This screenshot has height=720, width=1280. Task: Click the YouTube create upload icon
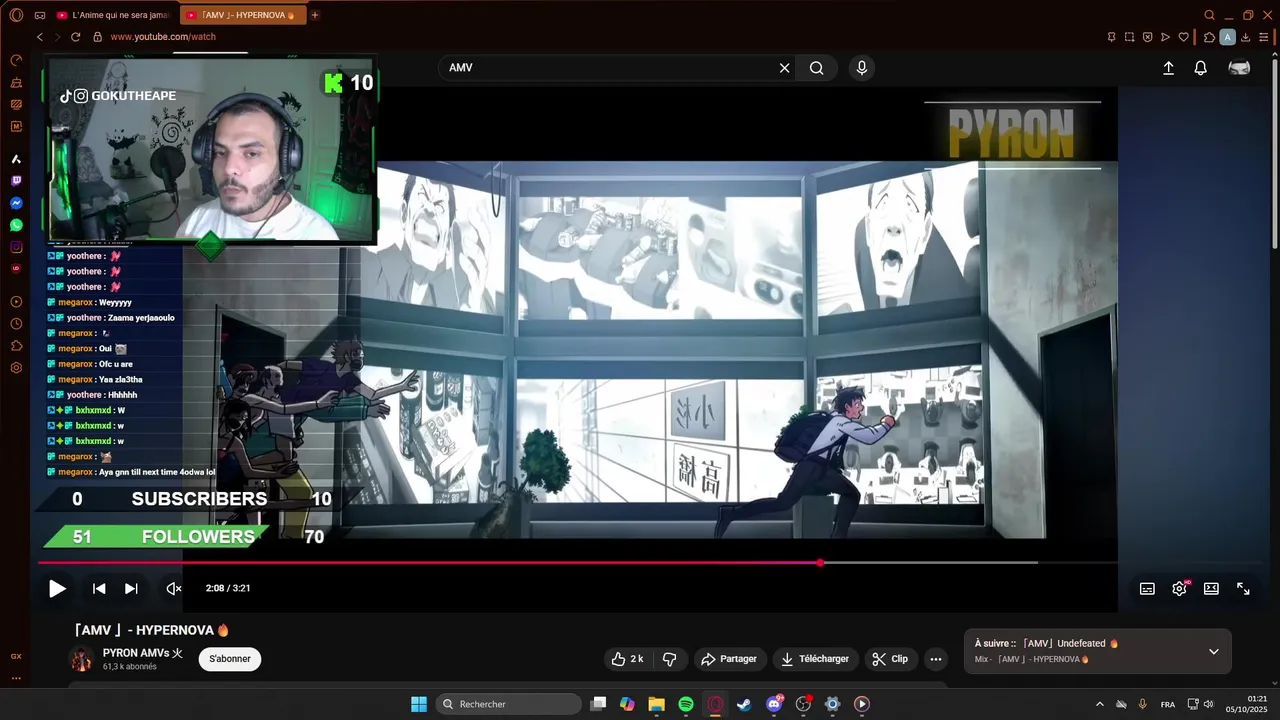1168,68
